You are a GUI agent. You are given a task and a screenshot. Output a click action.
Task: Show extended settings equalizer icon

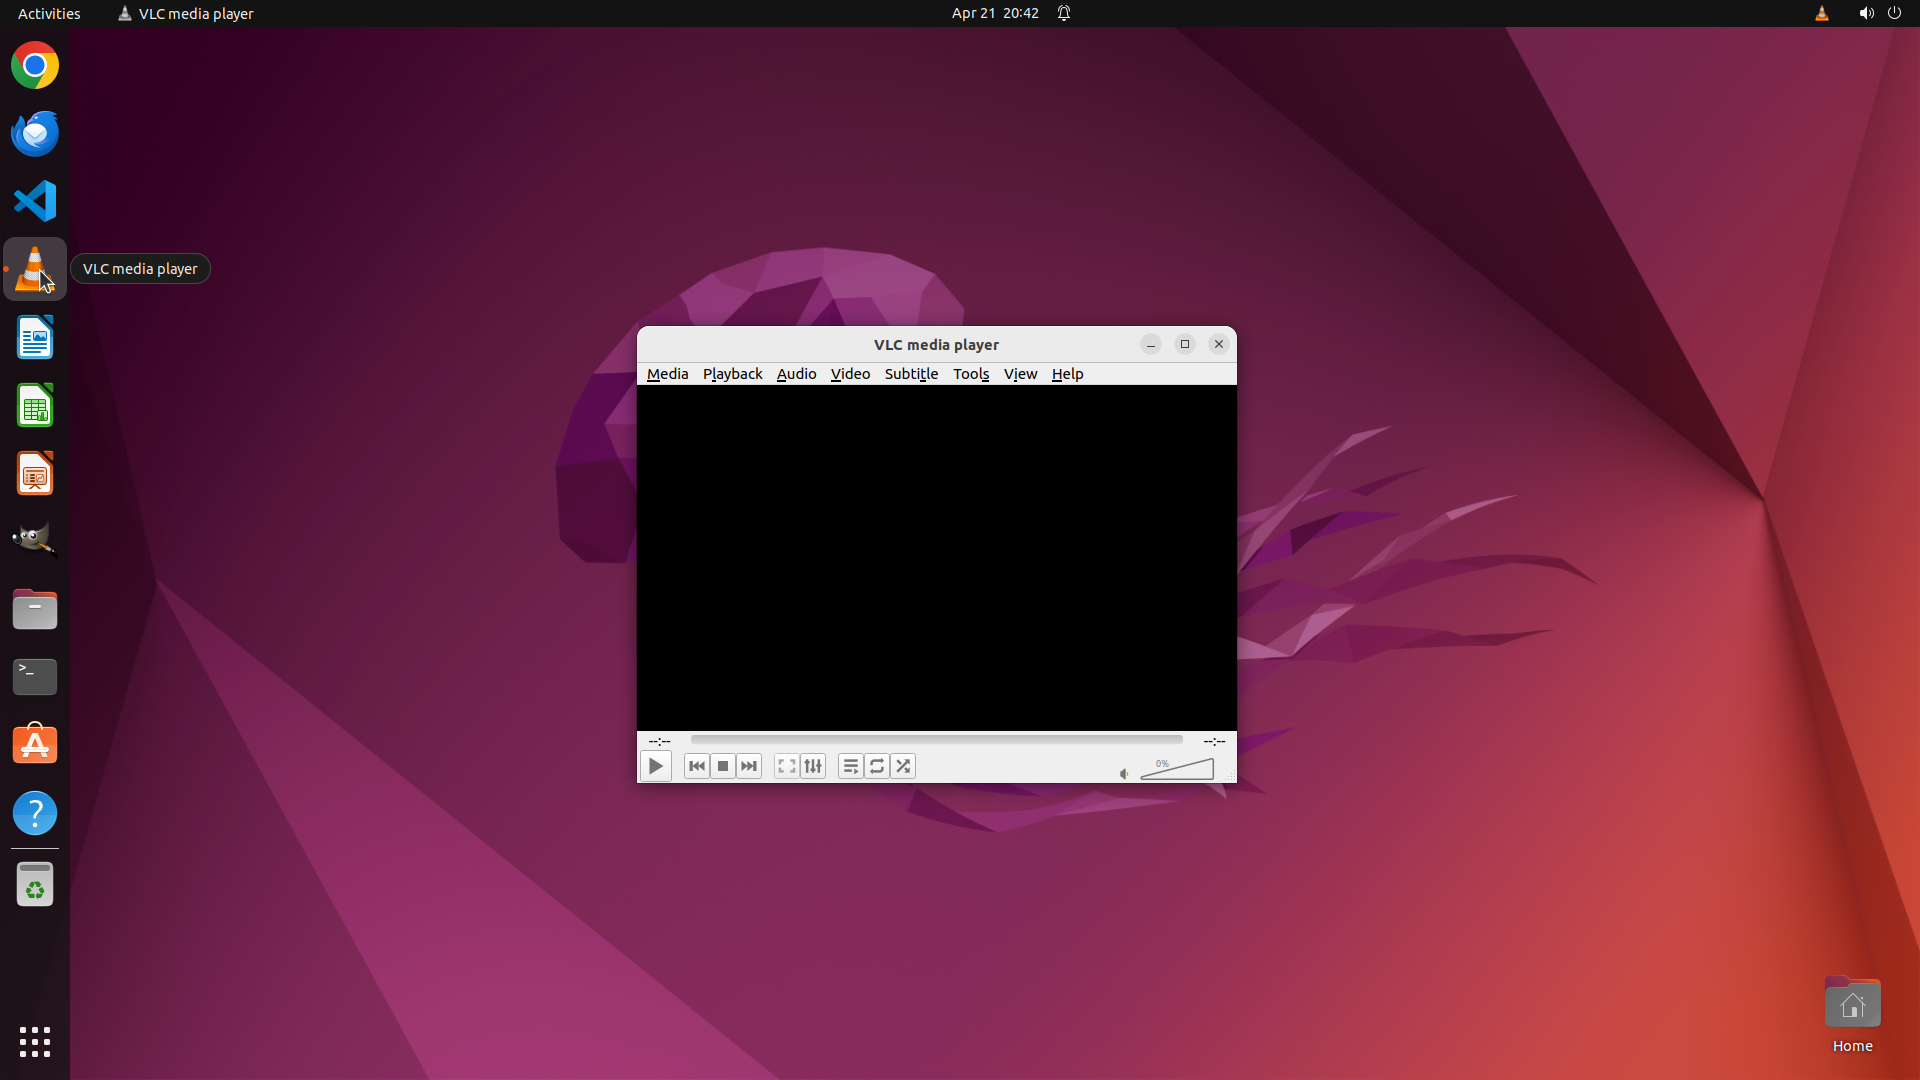[813, 766]
